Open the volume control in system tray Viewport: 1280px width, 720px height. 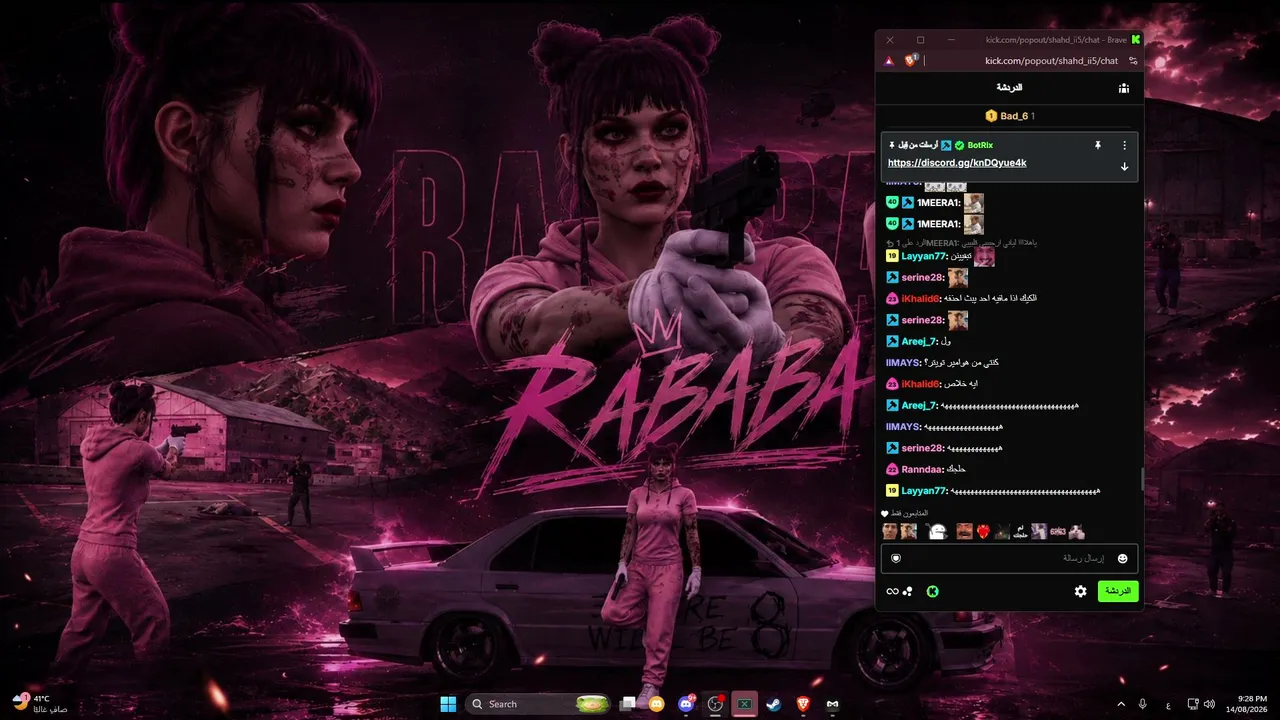click(x=1209, y=704)
